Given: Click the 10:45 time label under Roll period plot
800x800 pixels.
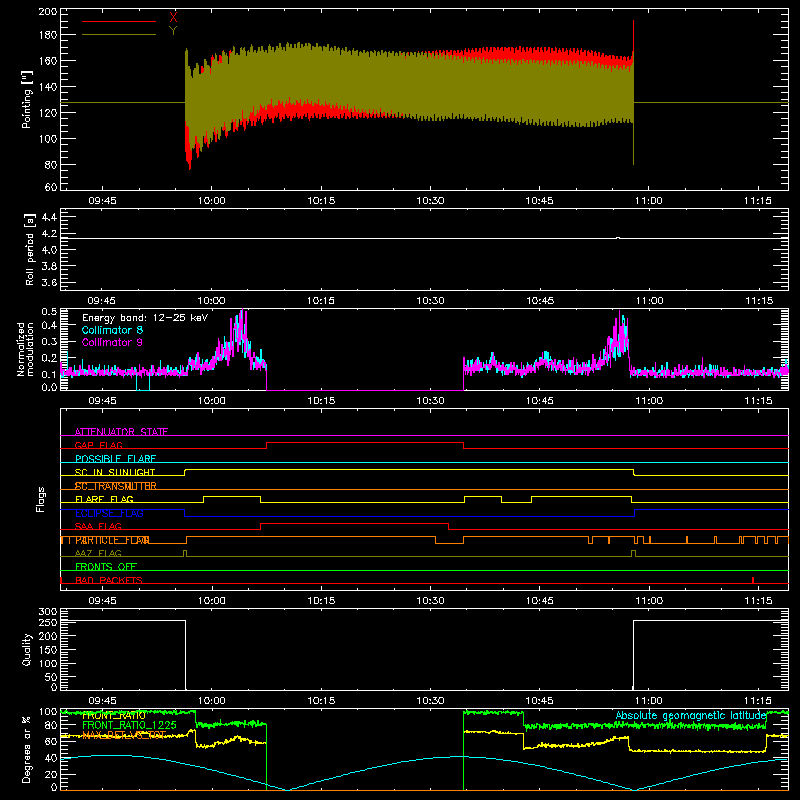Looking at the screenshot, I should [540, 301].
